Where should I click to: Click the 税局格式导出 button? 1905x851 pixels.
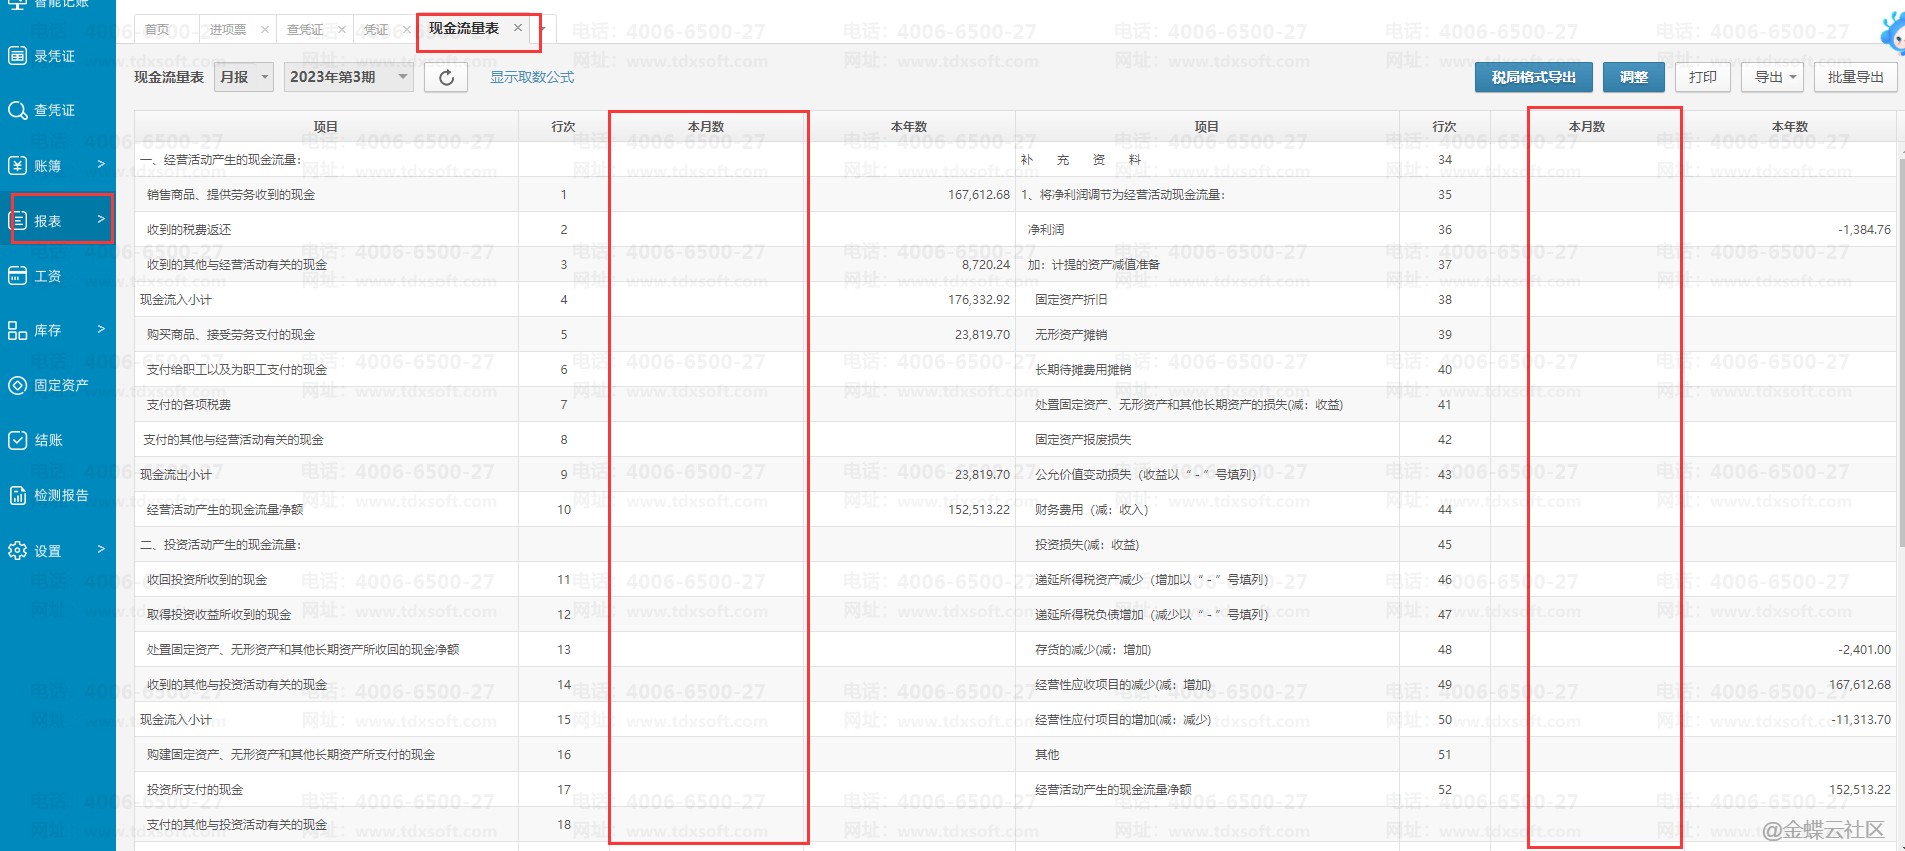tap(1533, 77)
